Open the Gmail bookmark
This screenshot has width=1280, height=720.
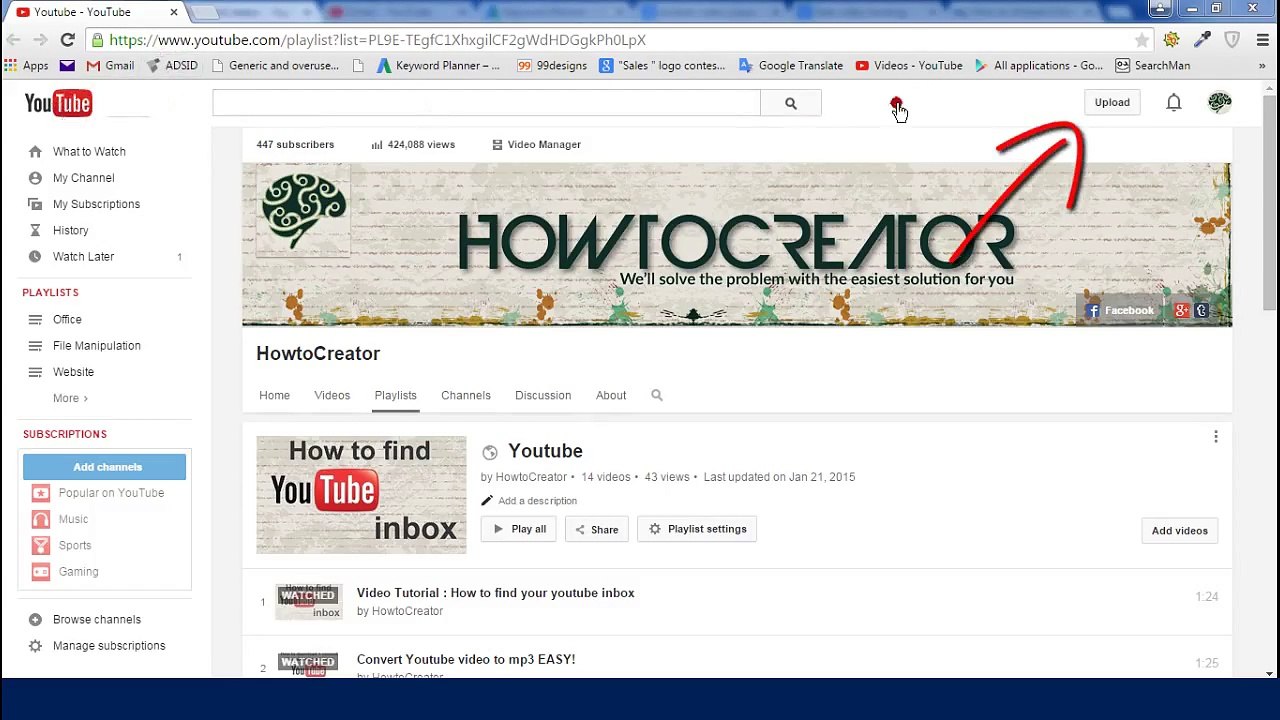click(110, 65)
